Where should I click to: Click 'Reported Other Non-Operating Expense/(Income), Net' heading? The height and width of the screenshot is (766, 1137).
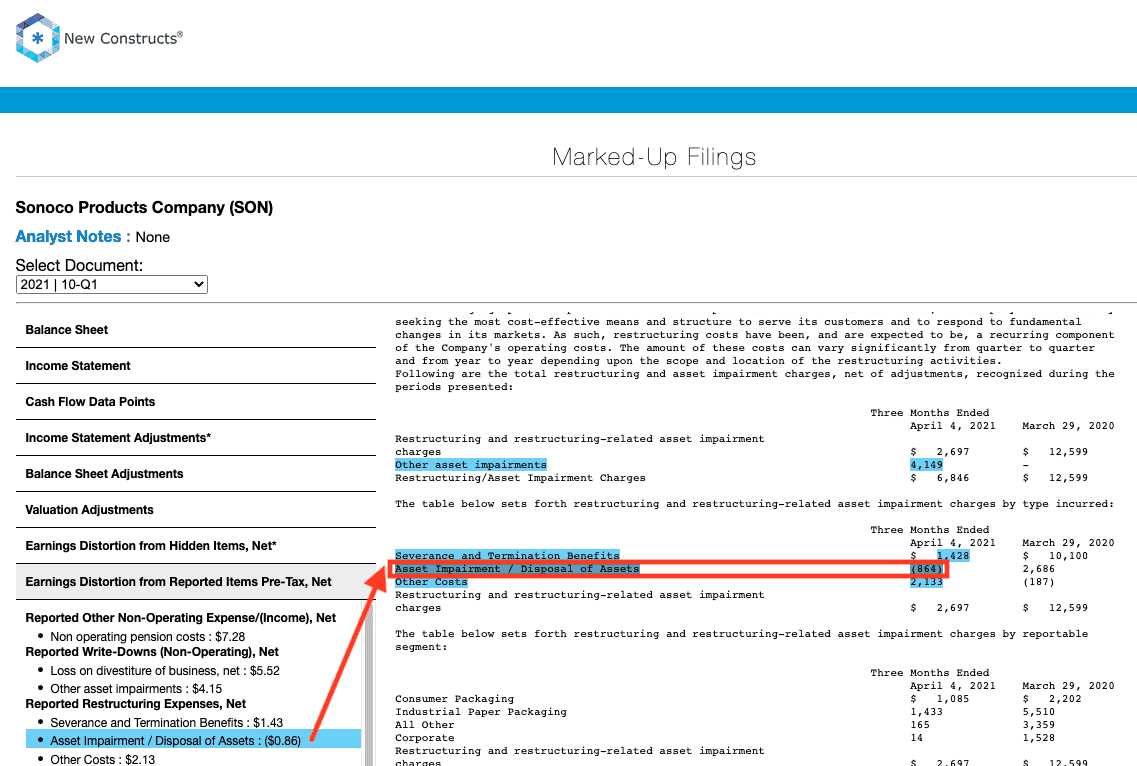click(181, 618)
